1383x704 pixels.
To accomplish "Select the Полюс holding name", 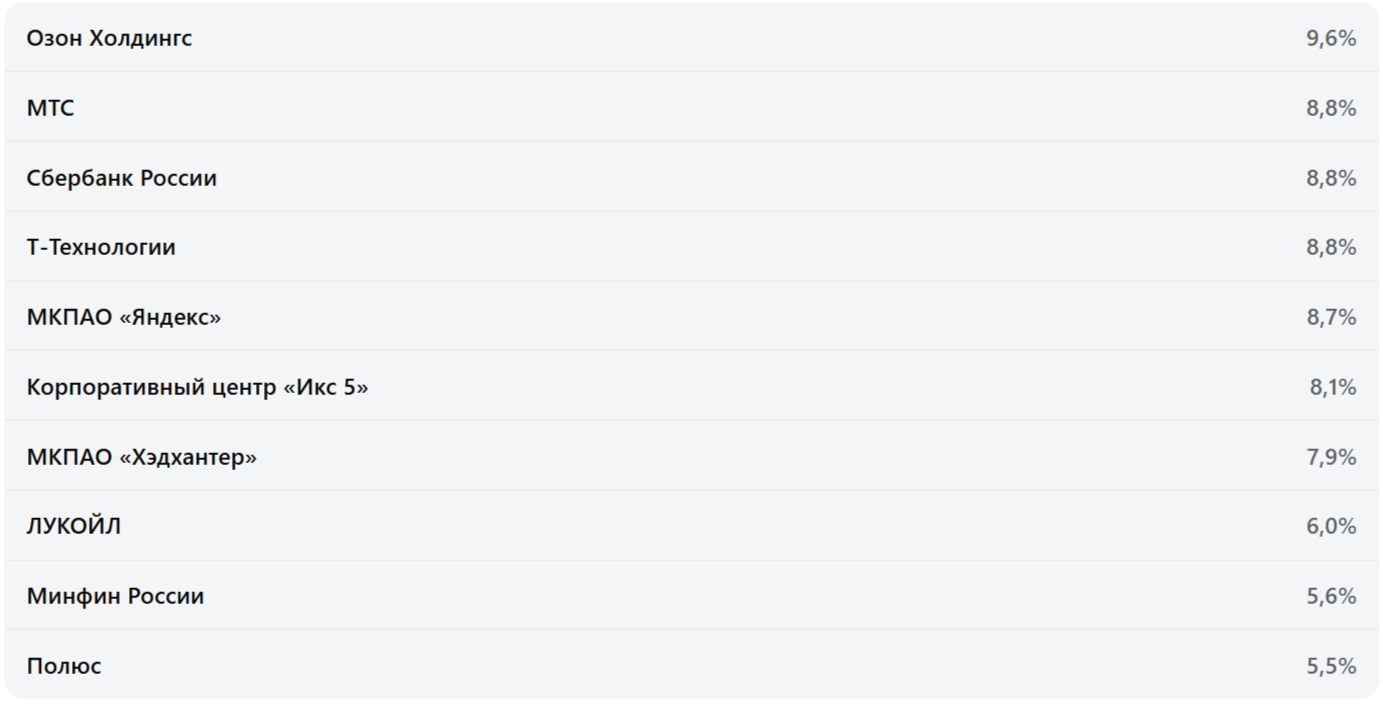I will point(64,666).
